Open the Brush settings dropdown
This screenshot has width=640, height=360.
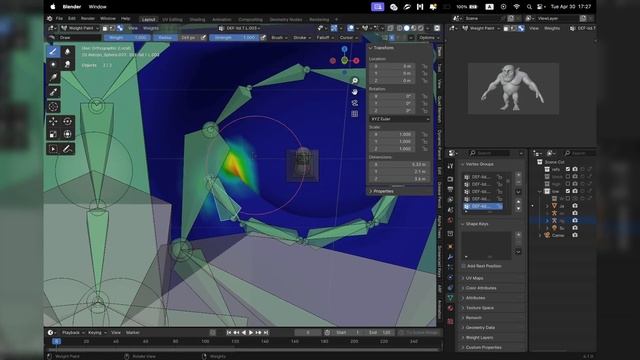click(x=279, y=38)
